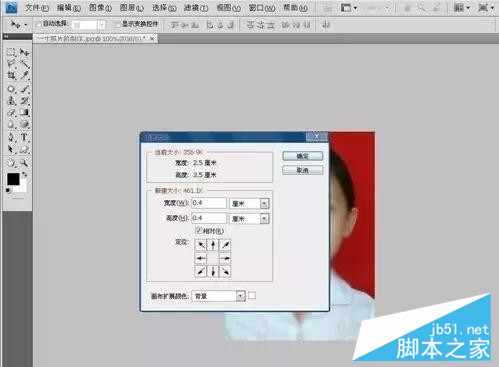Select the Healing Brush tool
The width and height of the screenshot is (499, 367).
pos(11,89)
